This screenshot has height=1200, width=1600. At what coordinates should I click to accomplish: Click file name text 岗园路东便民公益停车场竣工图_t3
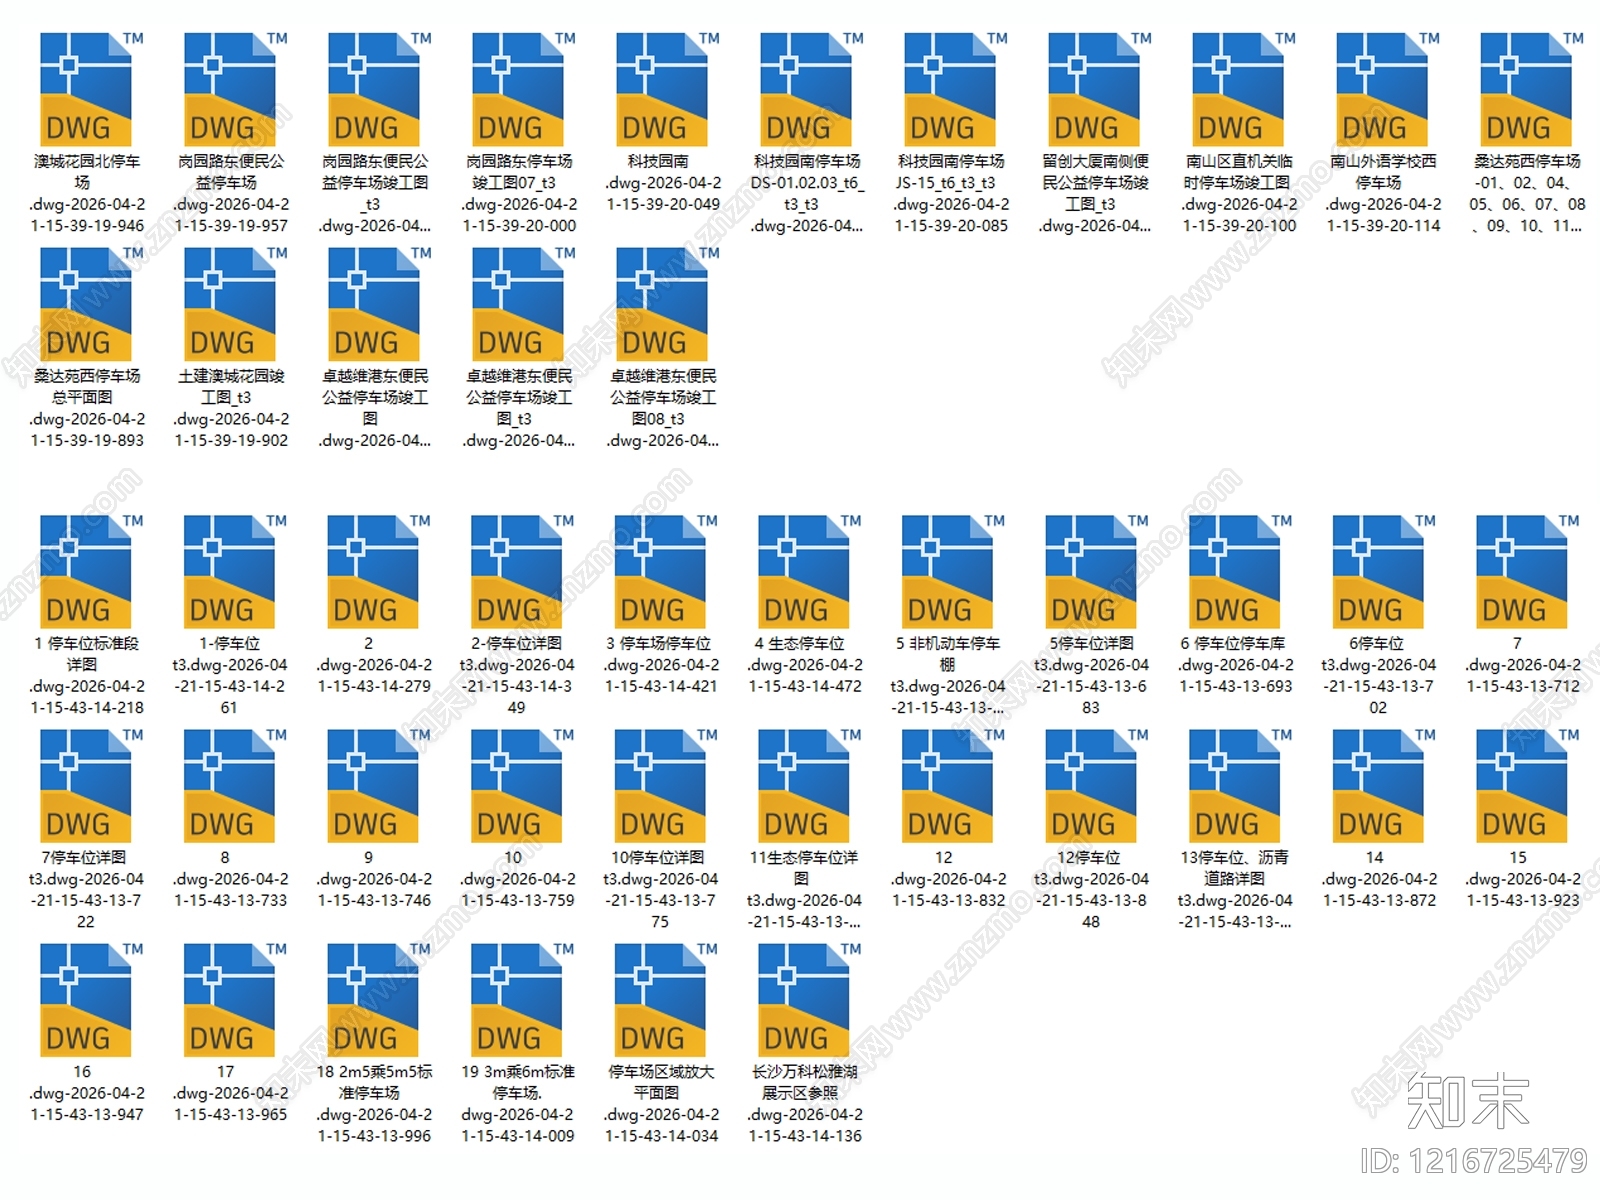tap(375, 193)
